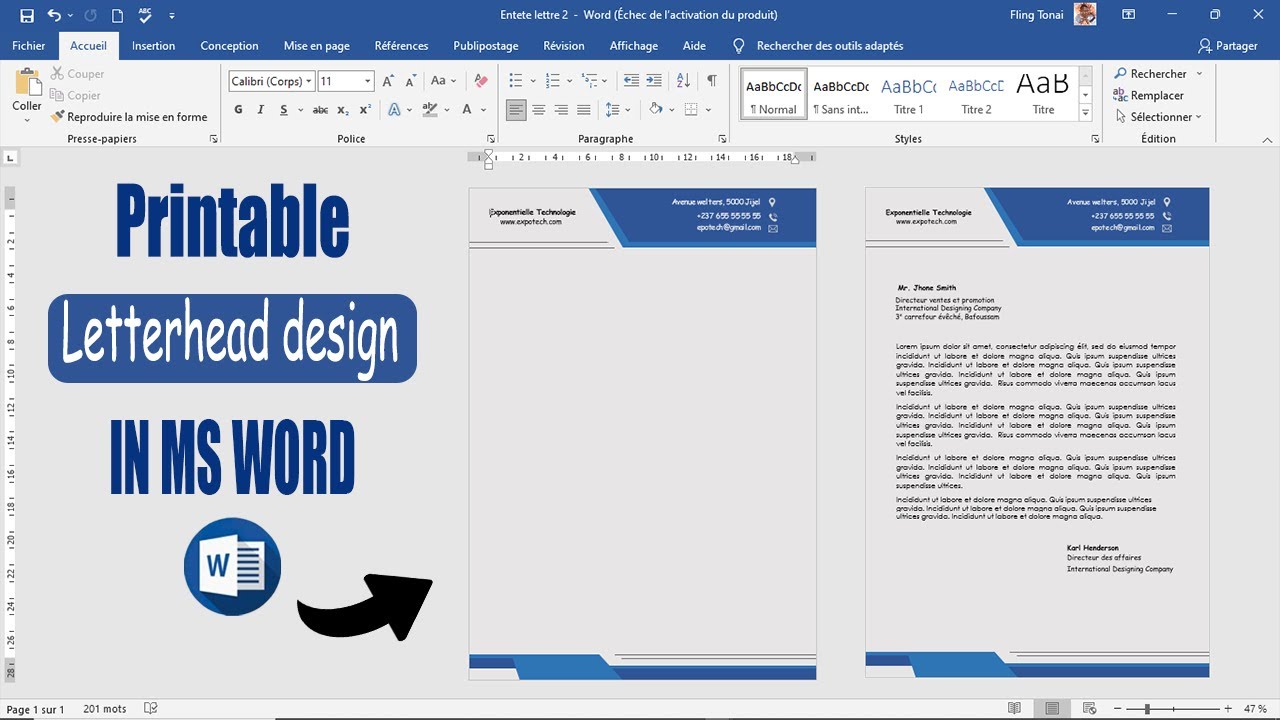Click the Partager share button
1280x720 pixels.
(1228, 46)
